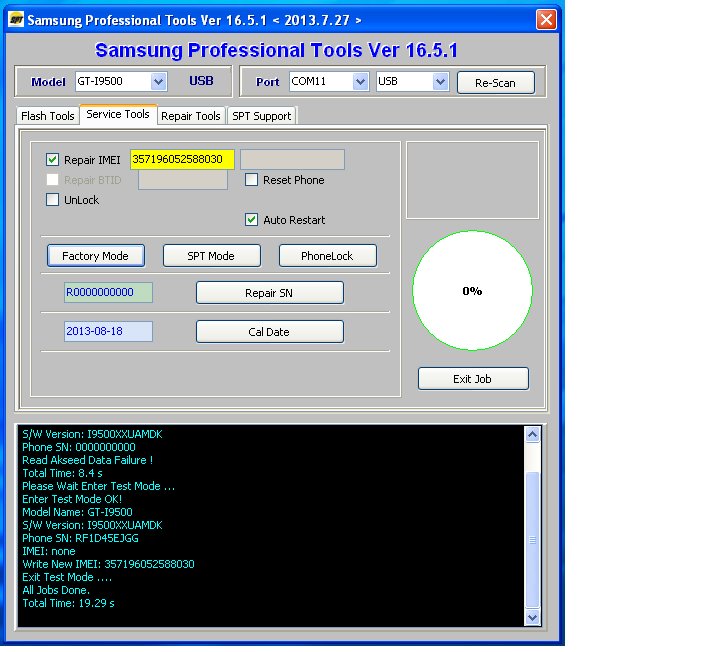Open the Model GT-I9500 dropdown
This screenshot has width=702, height=652.
(158, 82)
